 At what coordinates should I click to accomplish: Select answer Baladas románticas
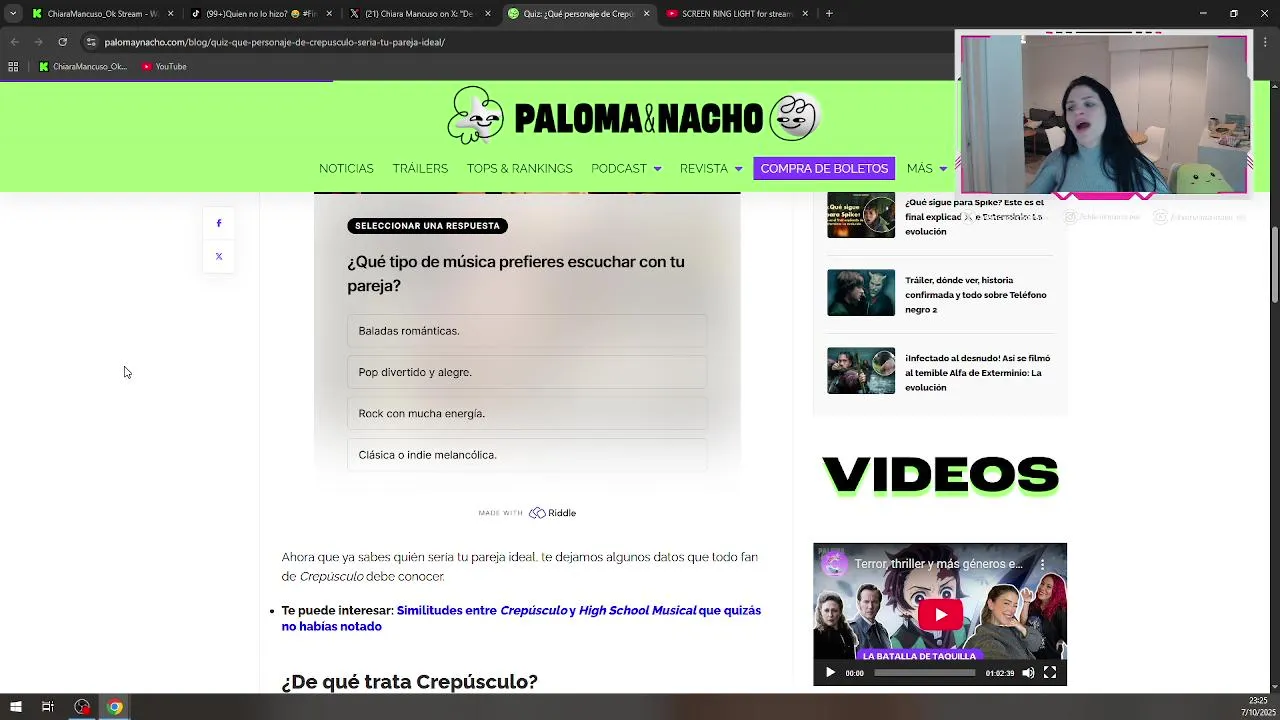(527, 331)
